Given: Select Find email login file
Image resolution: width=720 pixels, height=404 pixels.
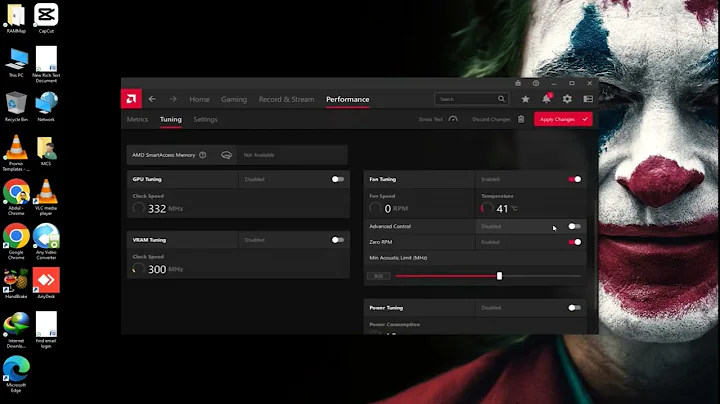Looking at the screenshot, I should 46,330.
